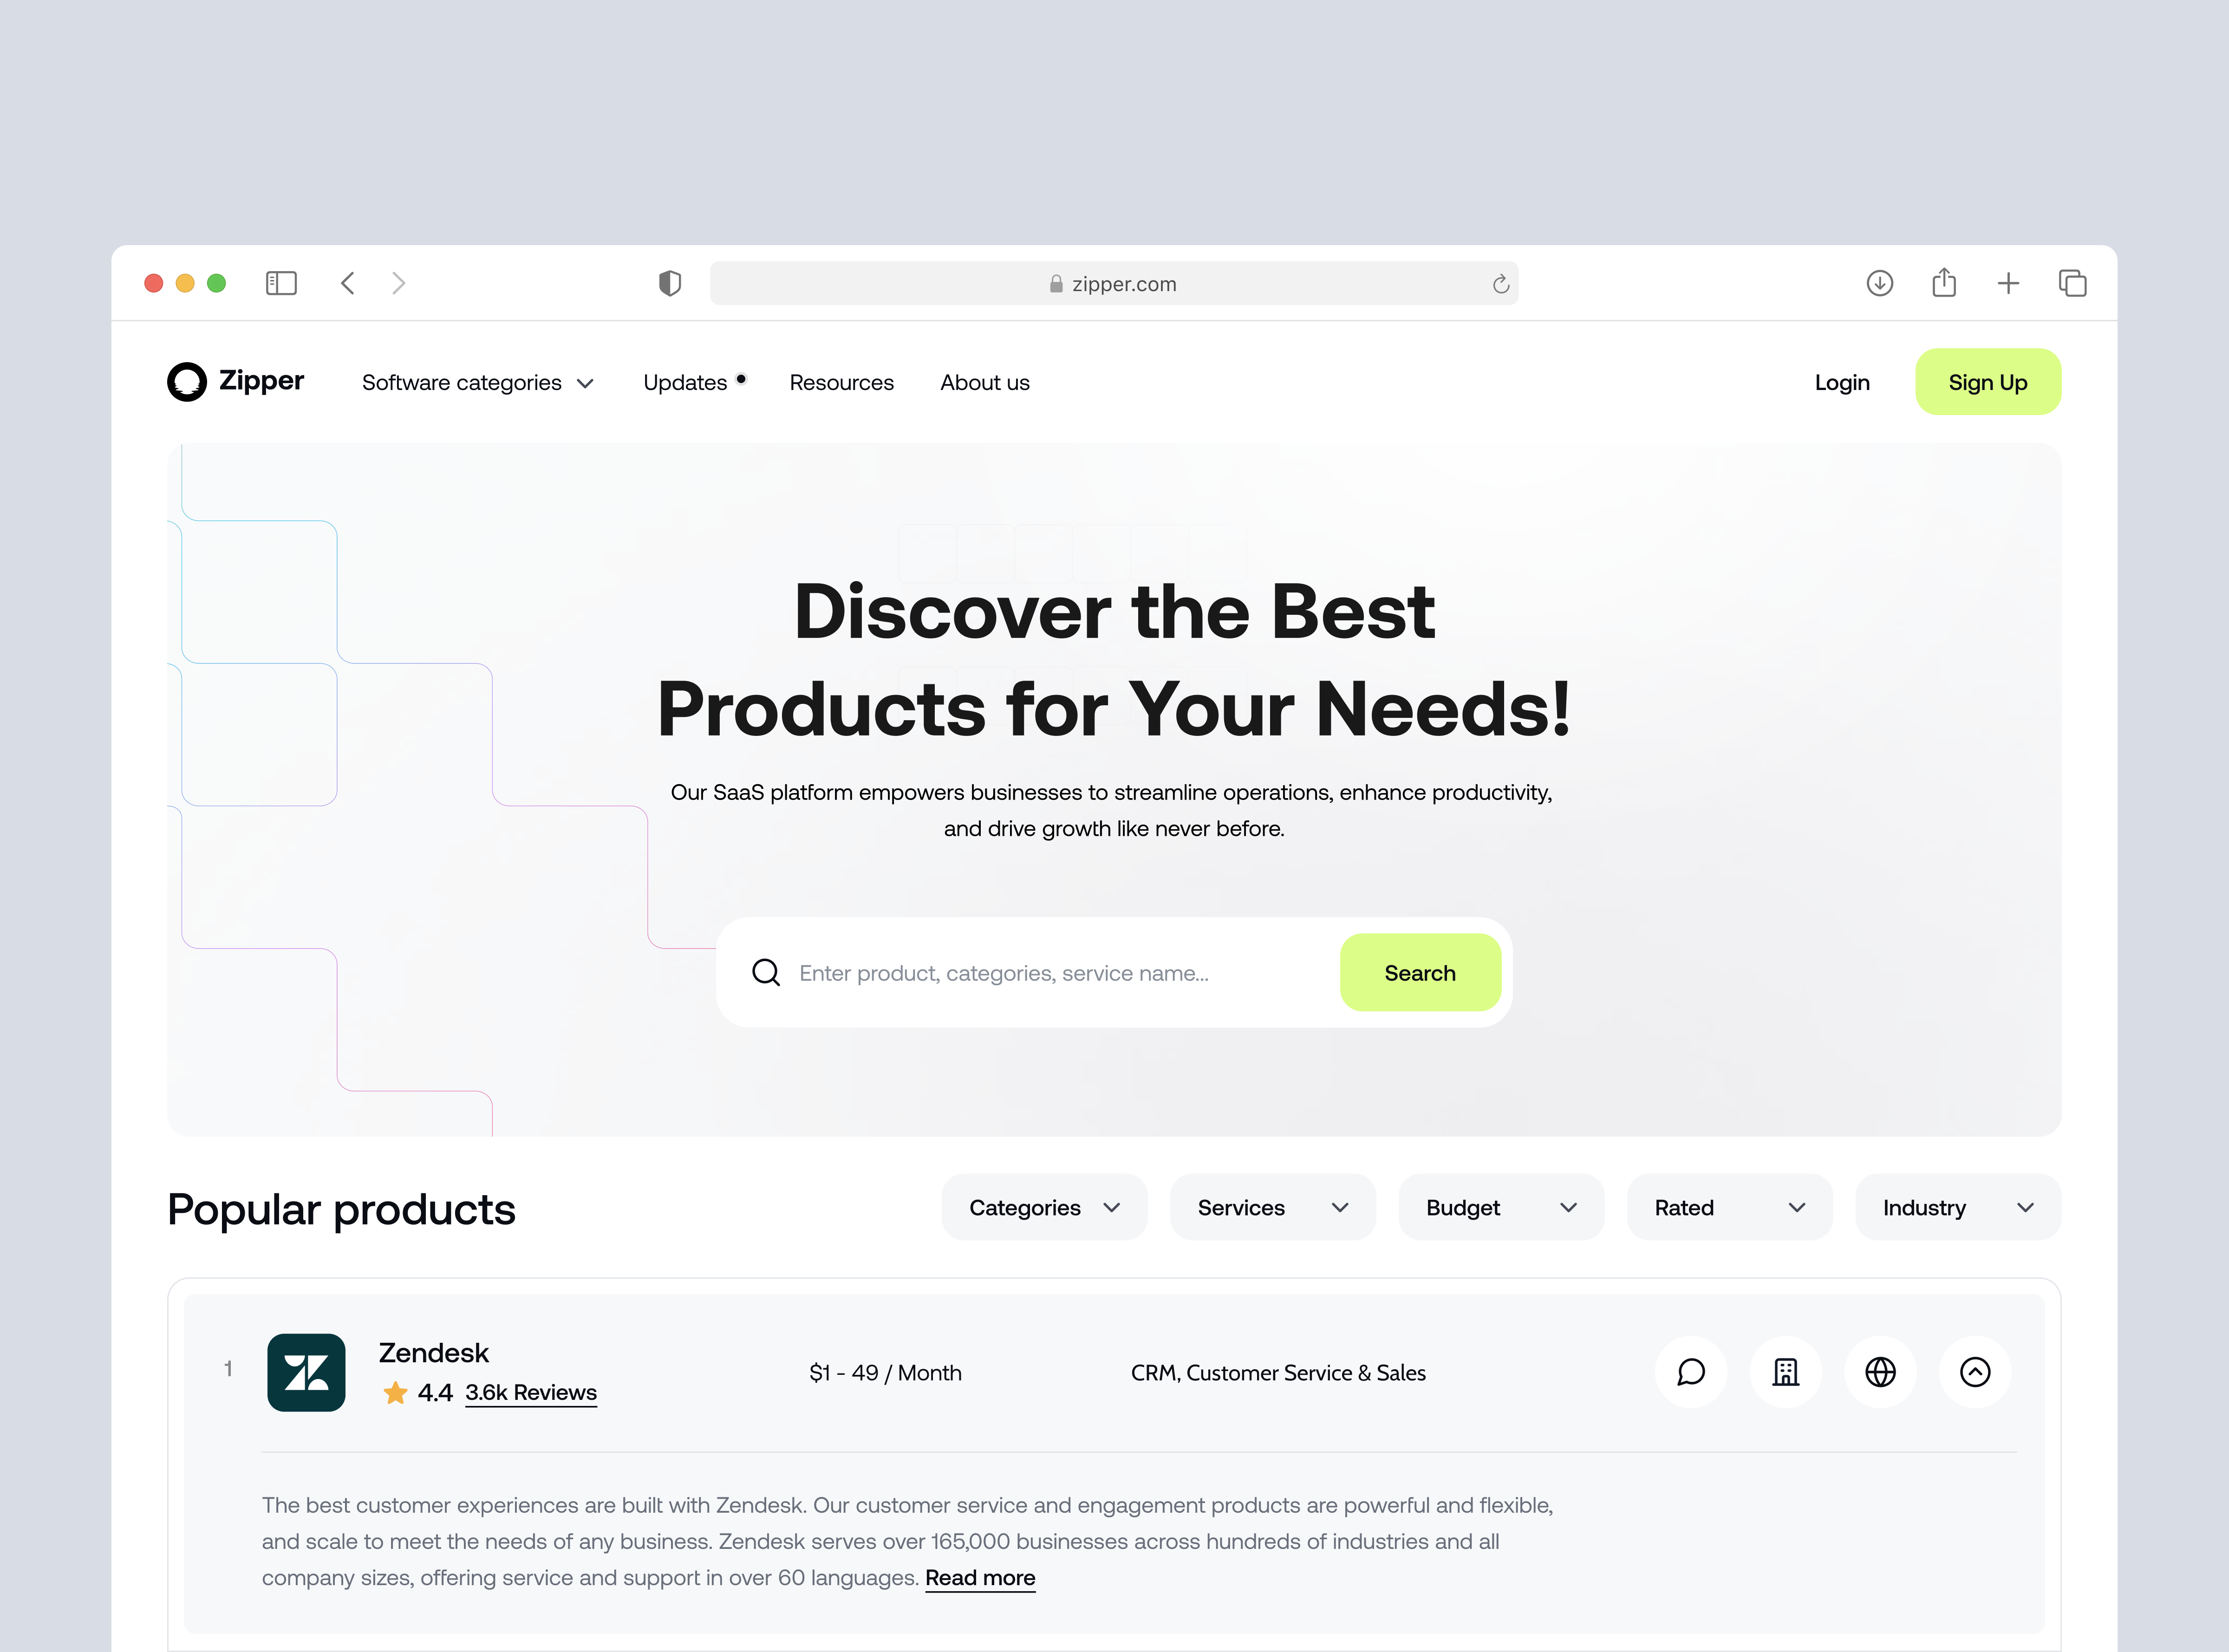Open Zendesk's website via the globe icon
The image size is (2229, 1652).
[x=1880, y=1372]
